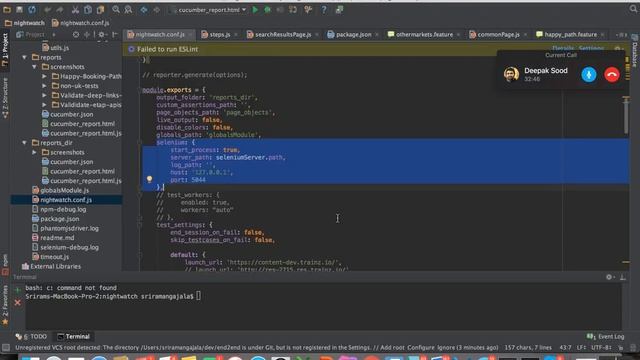Toggle tool window quick-access icon at bottom-left corner

click(x=6, y=348)
